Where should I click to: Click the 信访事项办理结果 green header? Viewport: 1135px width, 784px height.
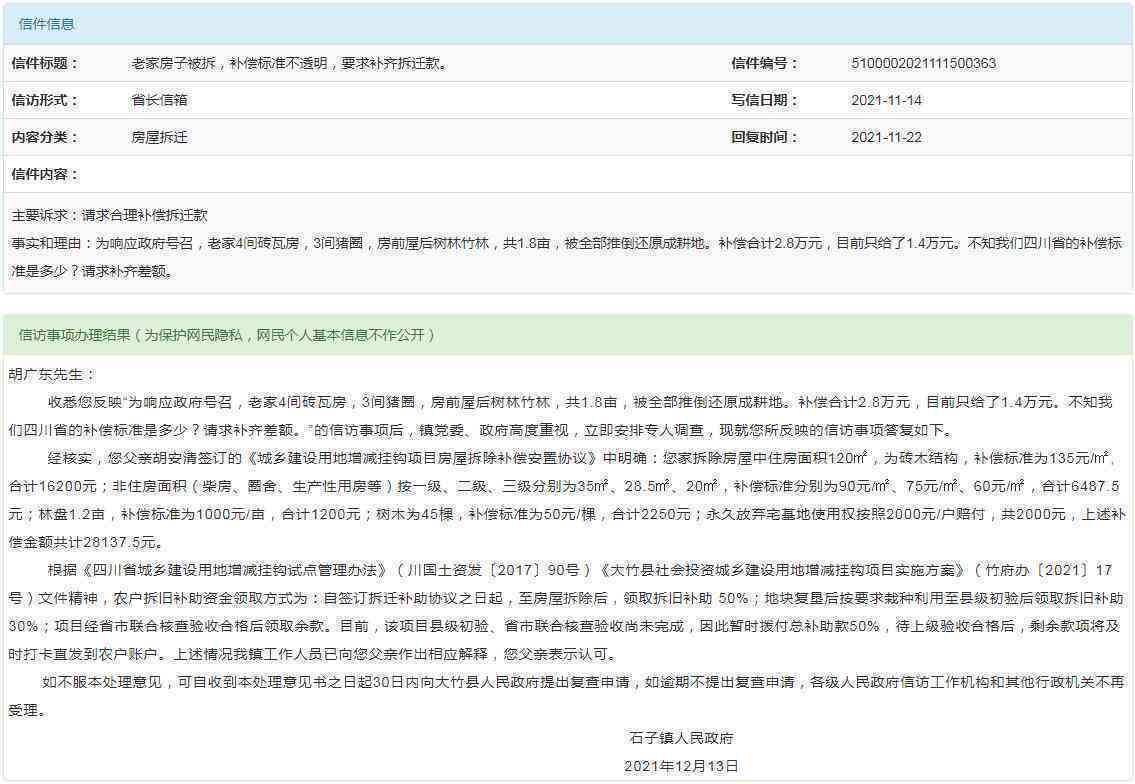tap(568, 335)
